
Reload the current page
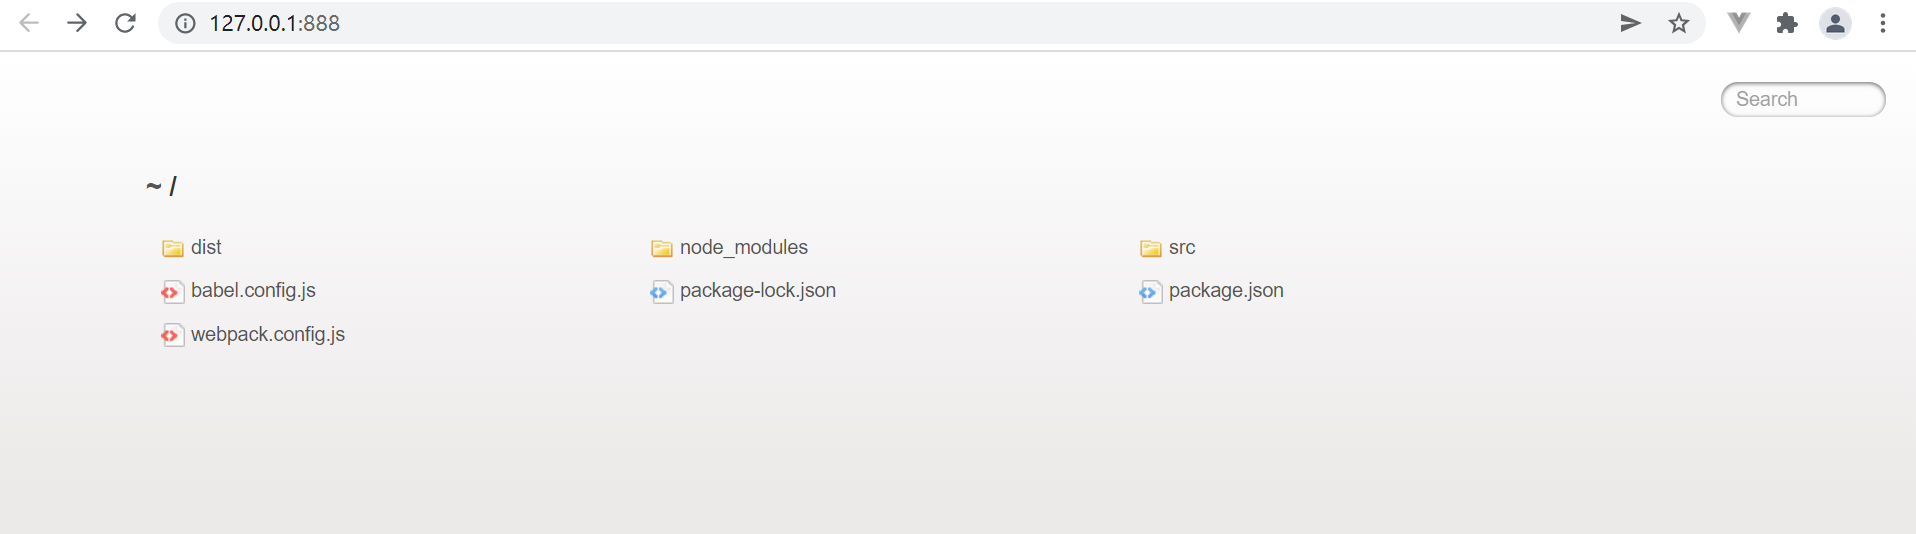[x=125, y=23]
